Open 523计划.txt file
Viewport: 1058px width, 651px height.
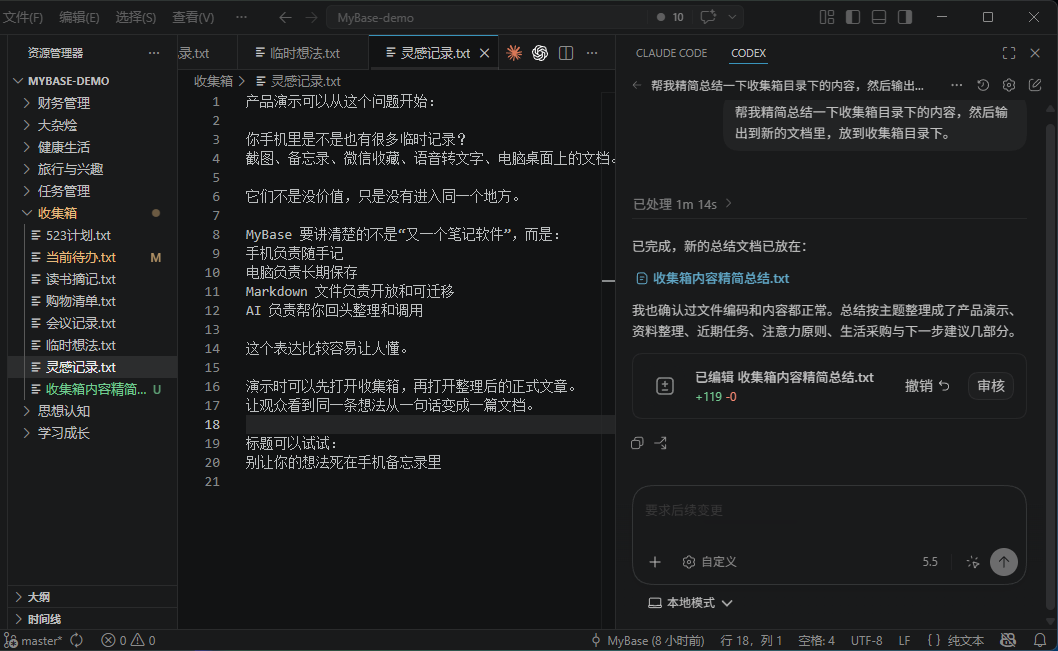click(92, 235)
